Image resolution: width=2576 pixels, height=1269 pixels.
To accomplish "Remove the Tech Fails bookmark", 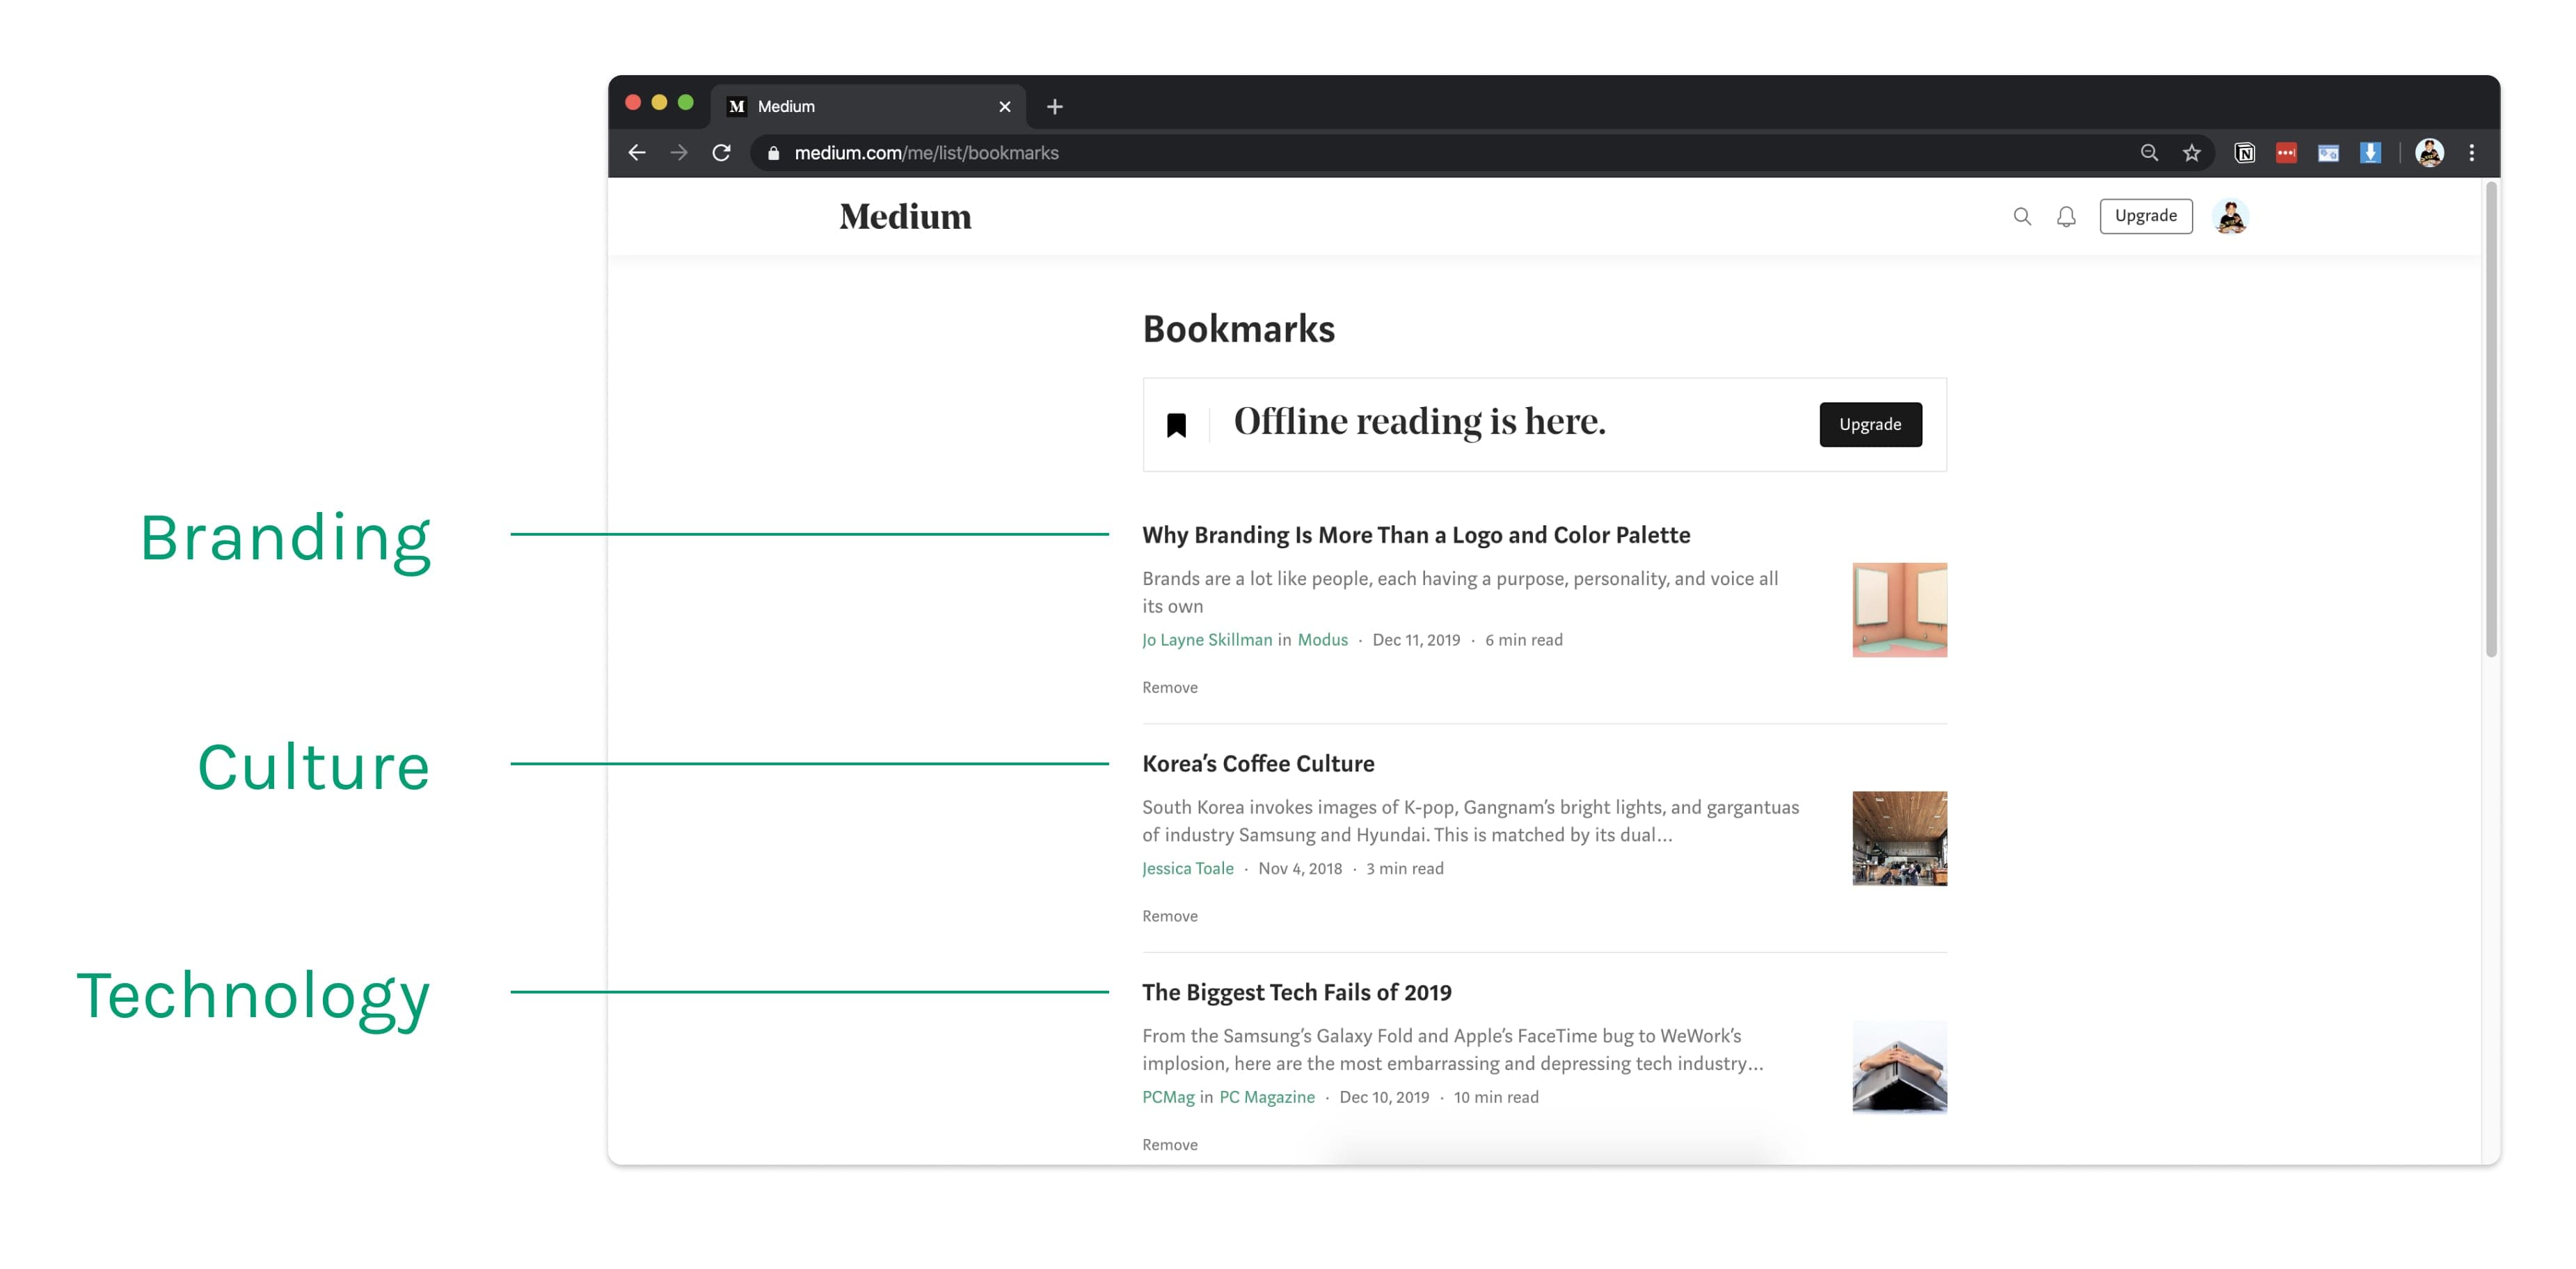I will click(x=1170, y=1145).
